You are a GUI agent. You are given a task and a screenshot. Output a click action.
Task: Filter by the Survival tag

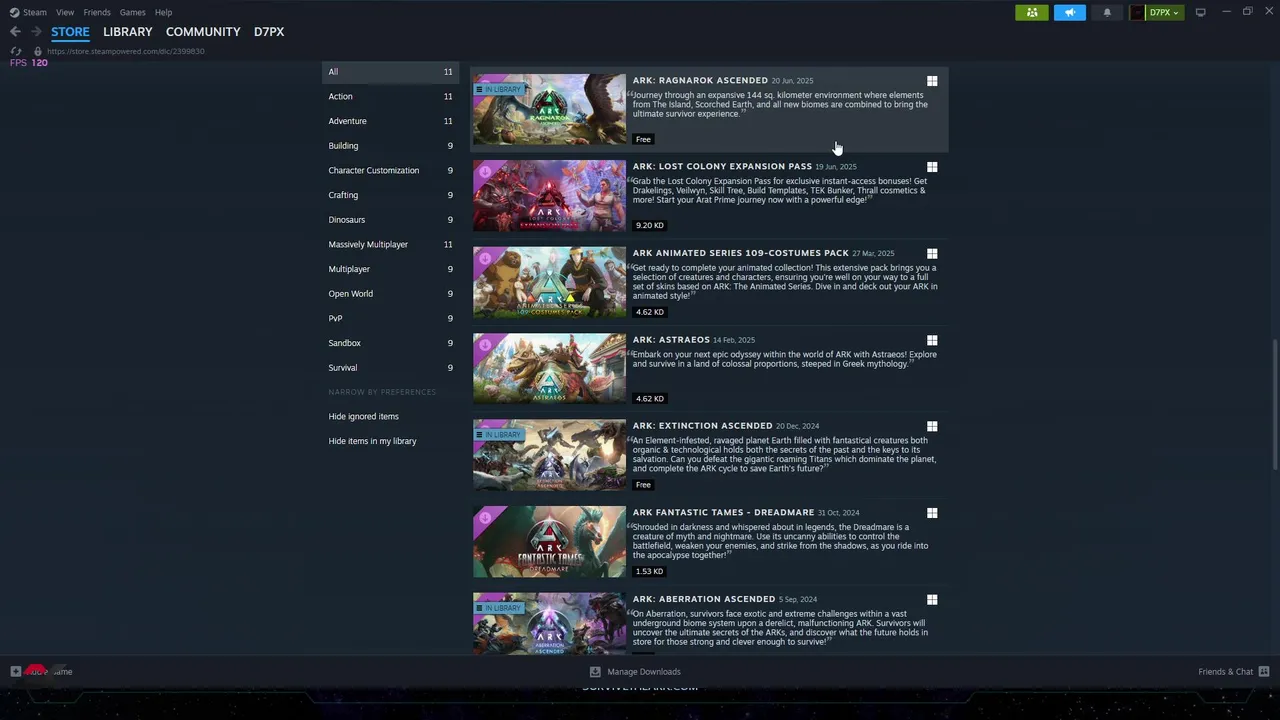coord(390,368)
